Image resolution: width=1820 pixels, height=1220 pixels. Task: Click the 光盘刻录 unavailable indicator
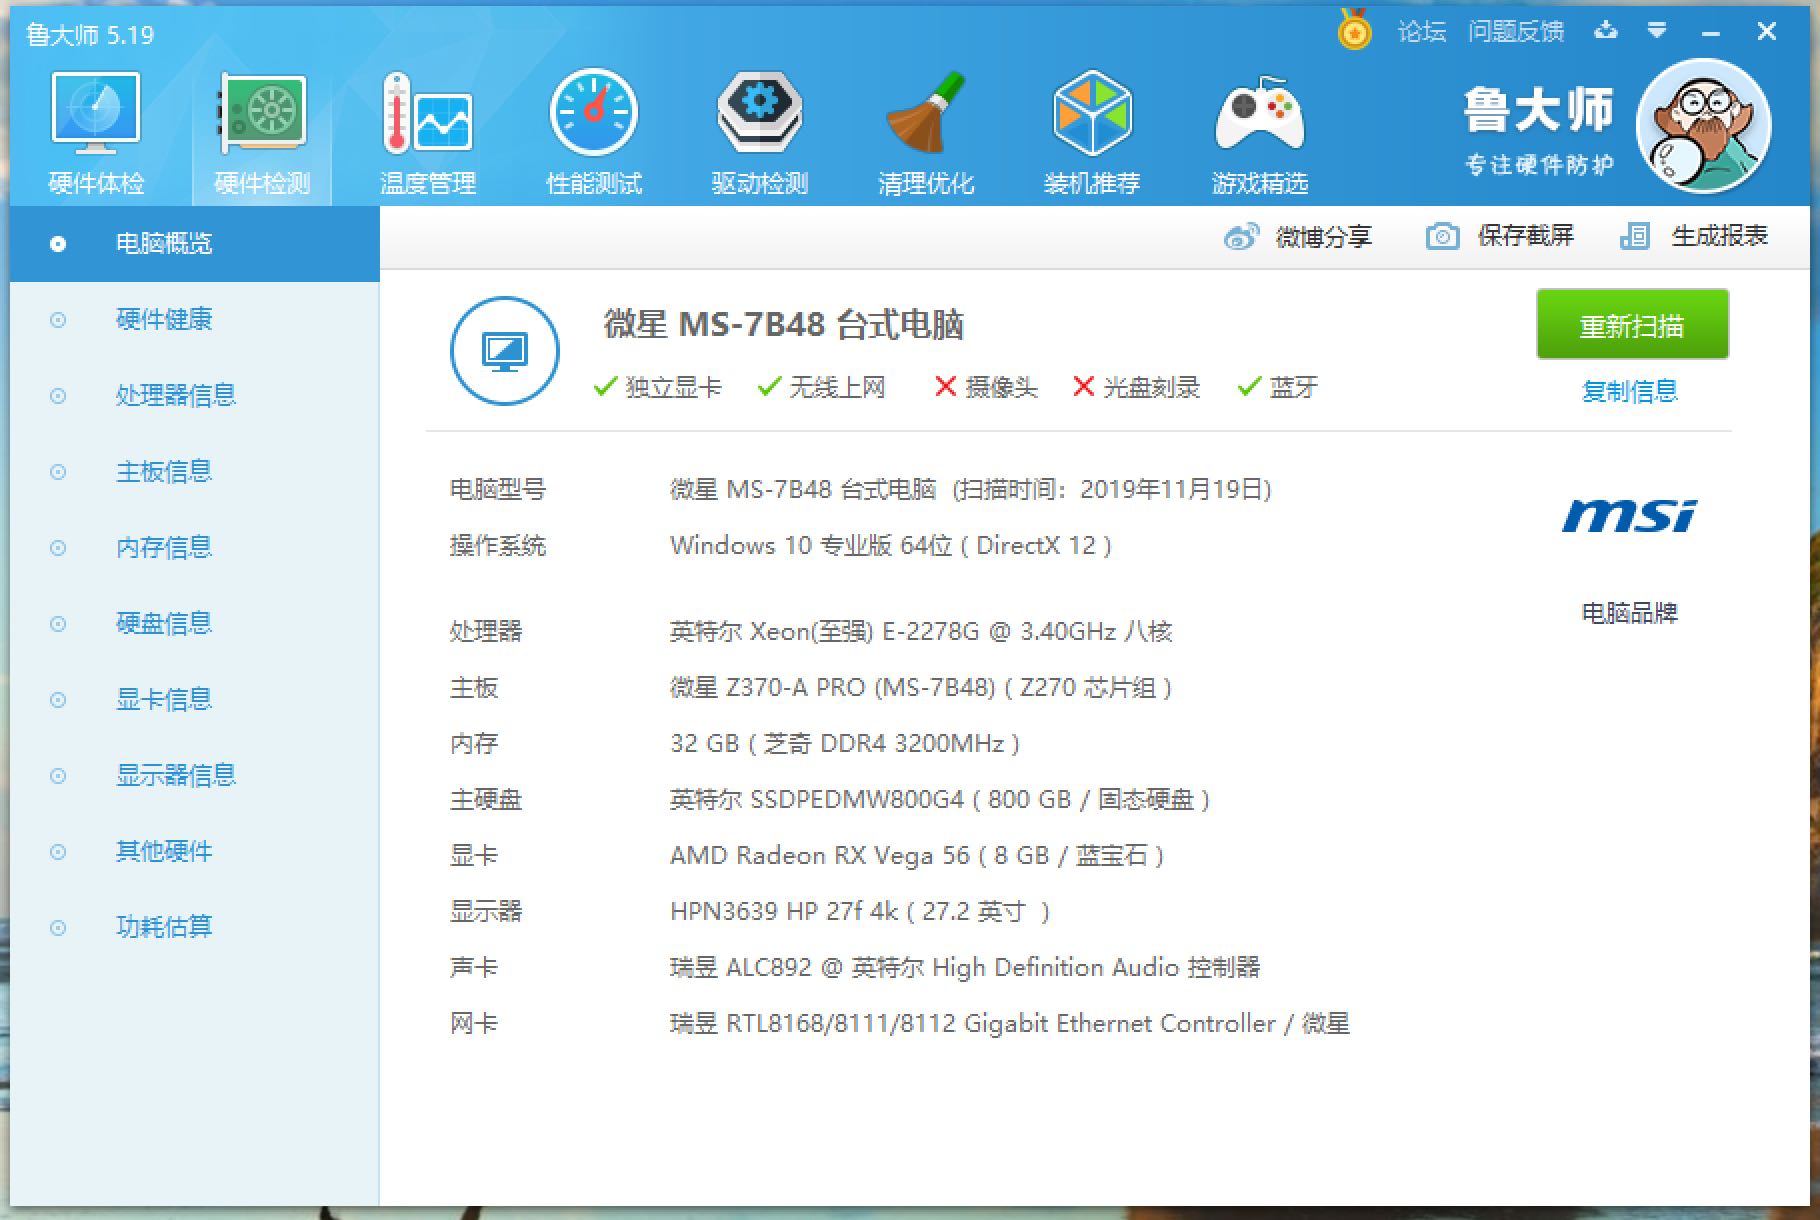(1136, 387)
